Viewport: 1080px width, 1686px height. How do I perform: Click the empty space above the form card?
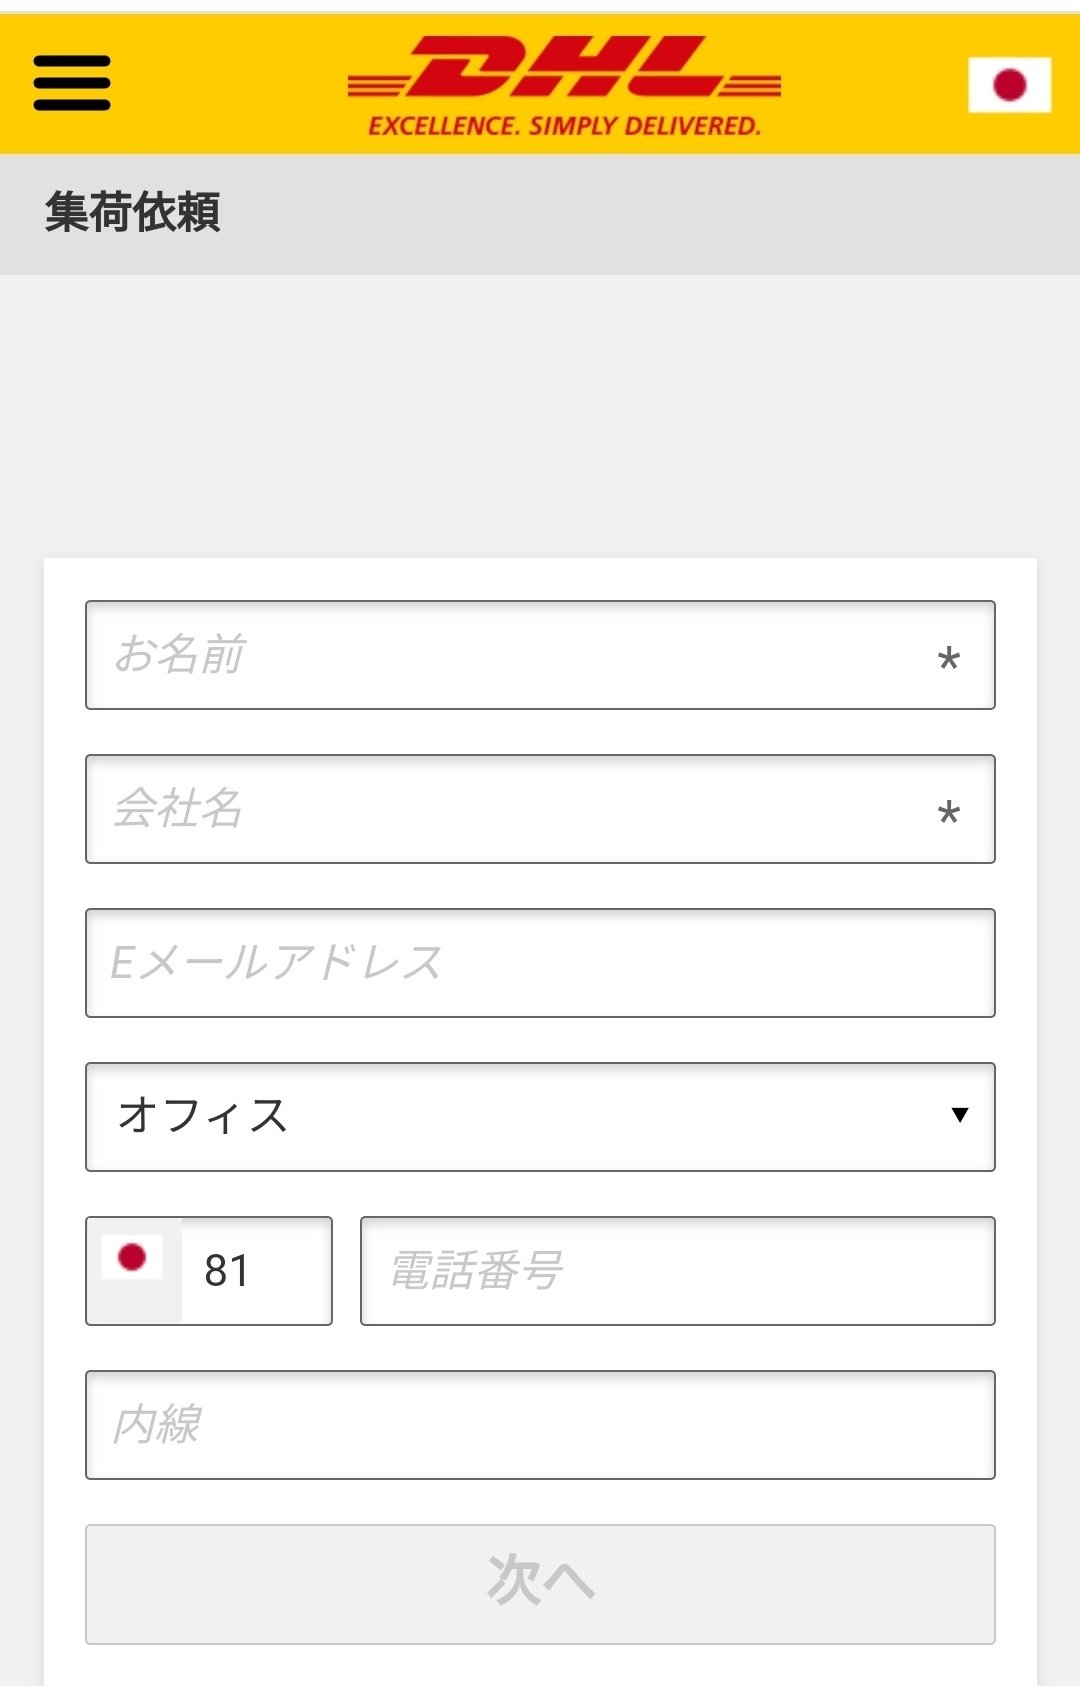pos(540,415)
